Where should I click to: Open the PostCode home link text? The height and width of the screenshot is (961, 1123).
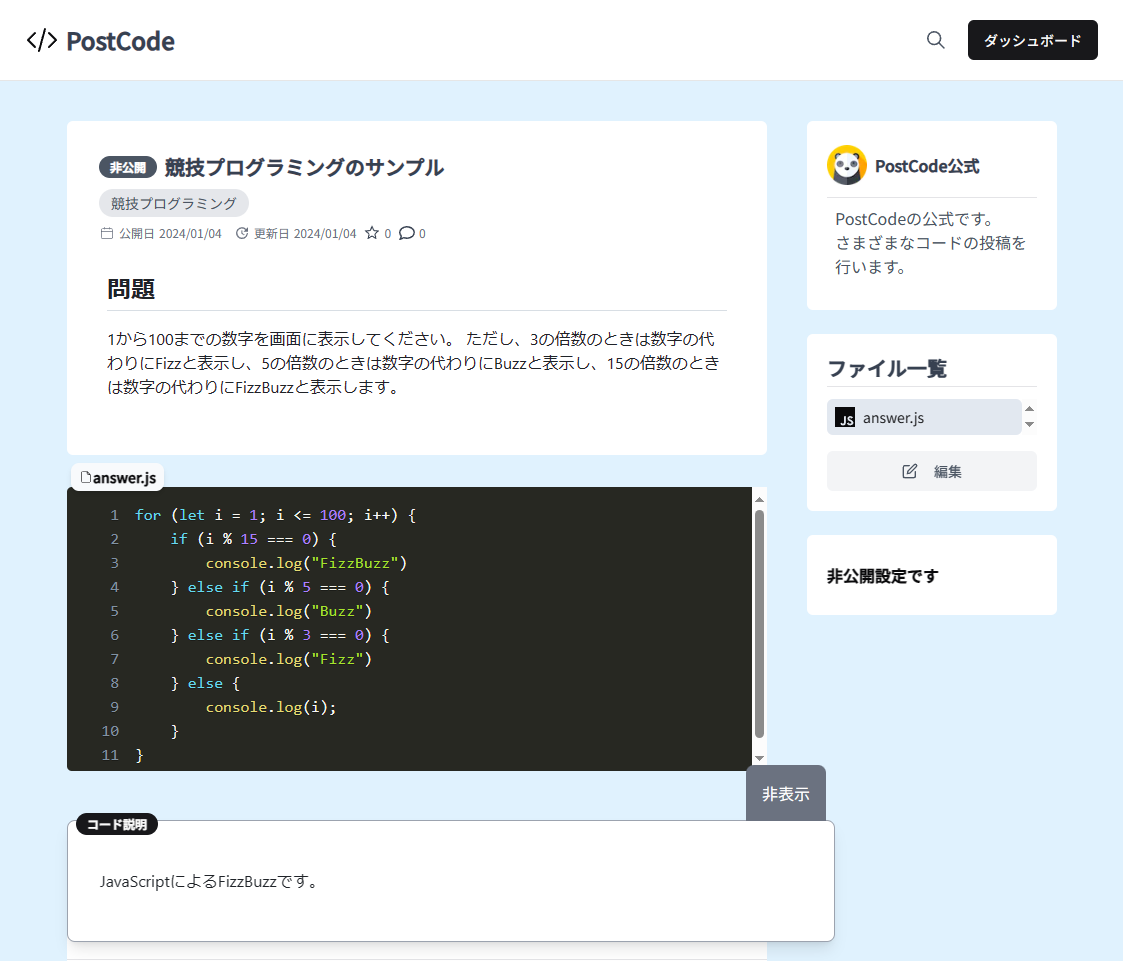[120, 41]
